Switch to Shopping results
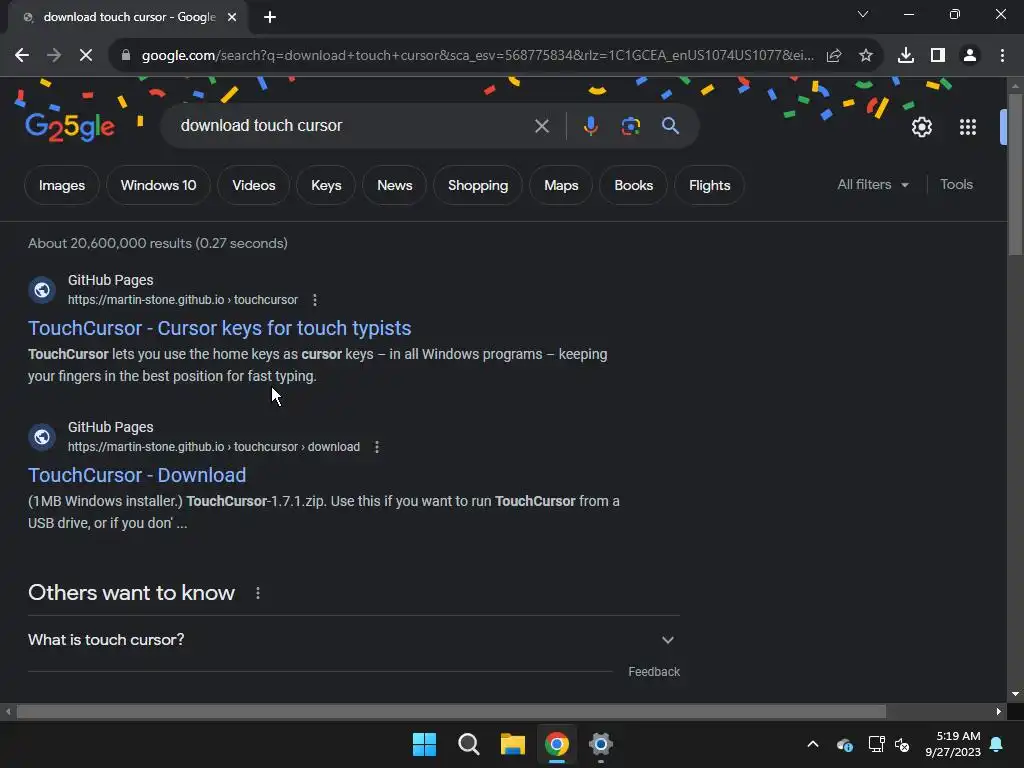1024x768 pixels. coord(478,185)
